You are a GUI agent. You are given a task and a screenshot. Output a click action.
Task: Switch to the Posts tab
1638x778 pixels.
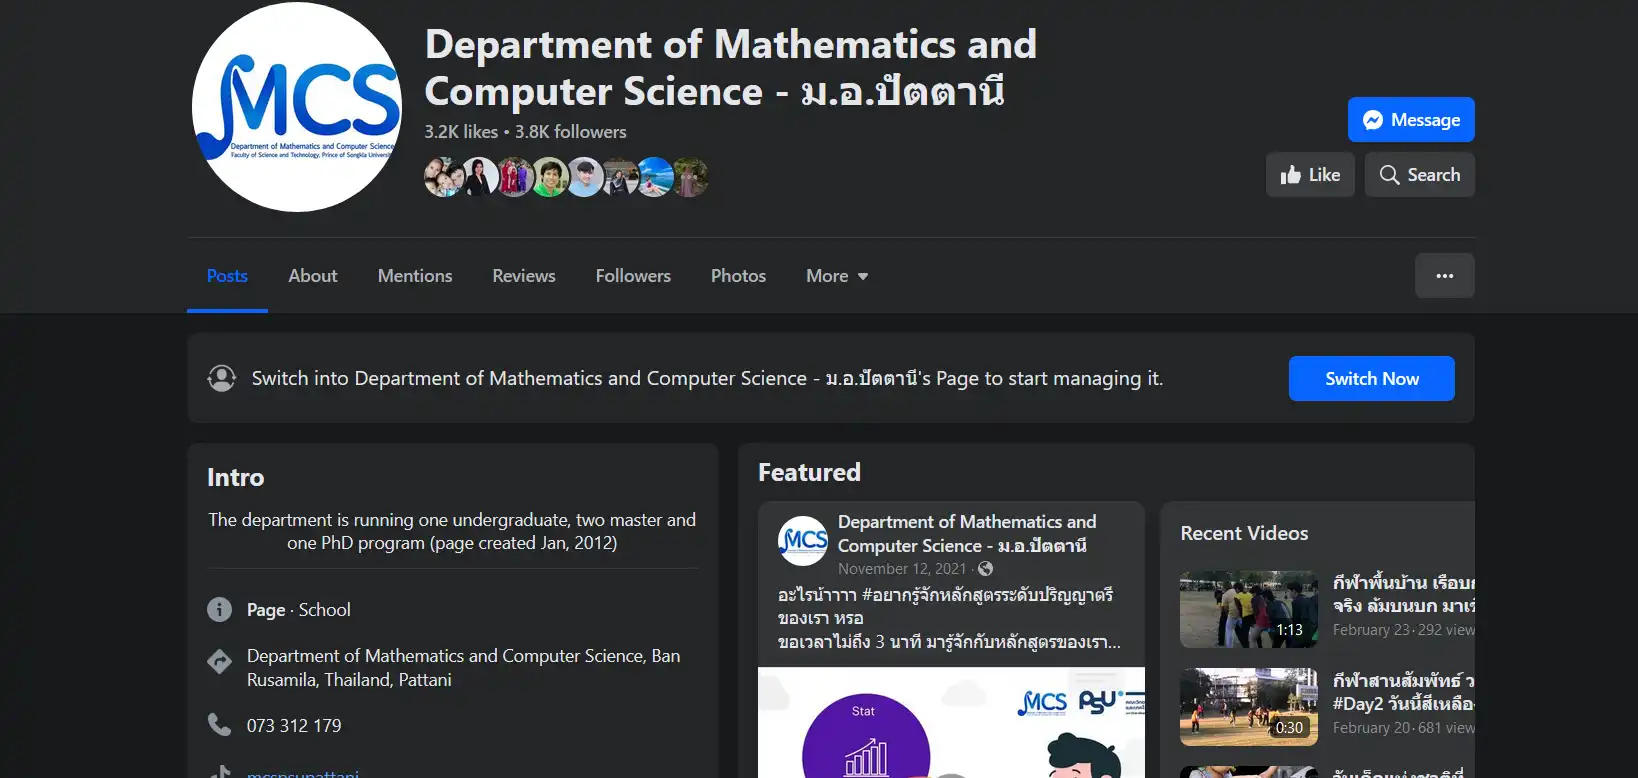click(227, 276)
